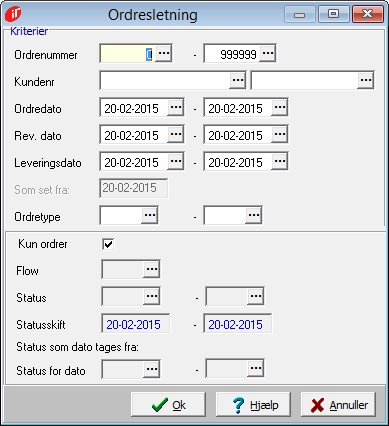Open lookup for Ordretype from field
The height and width of the screenshot is (426, 389).
pos(150,215)
